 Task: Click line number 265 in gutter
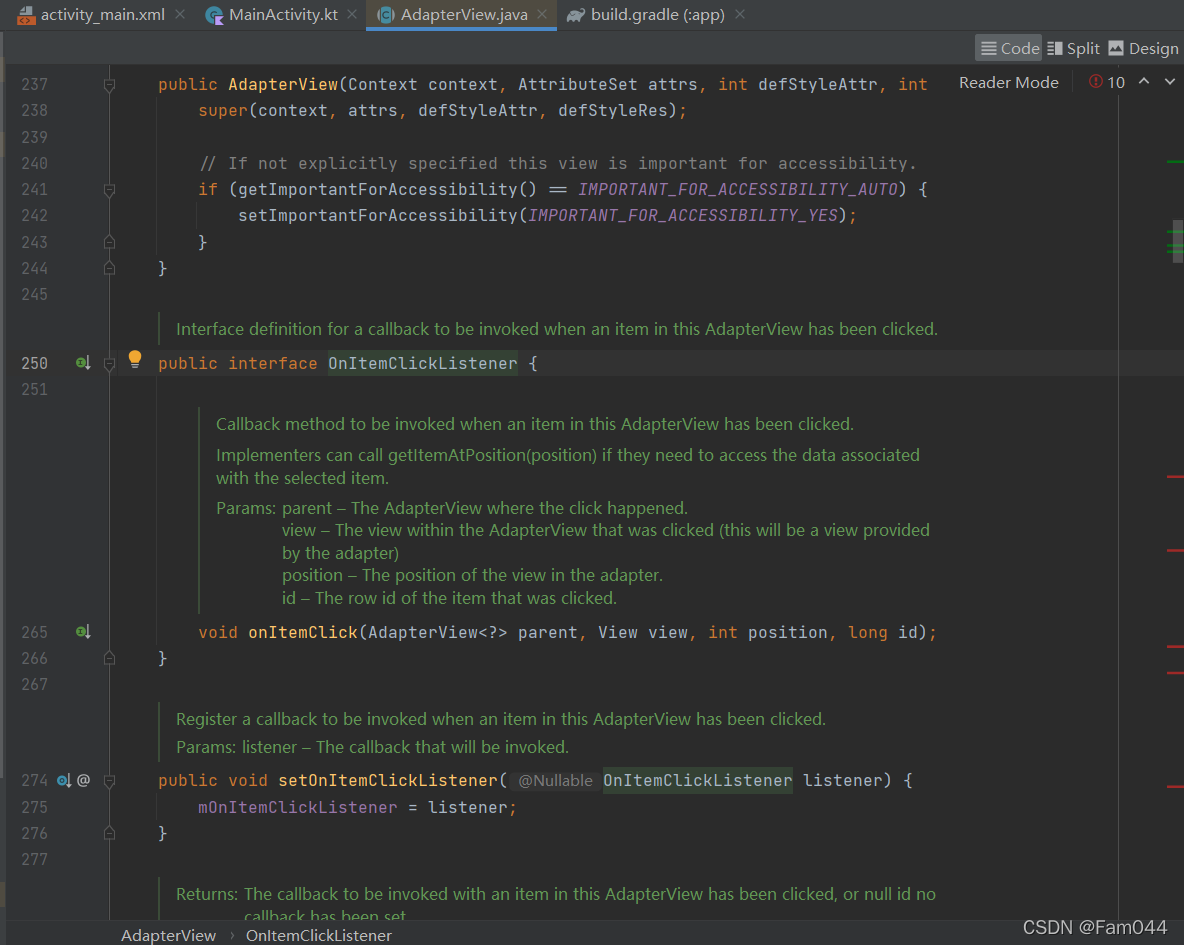click(34, 632)
